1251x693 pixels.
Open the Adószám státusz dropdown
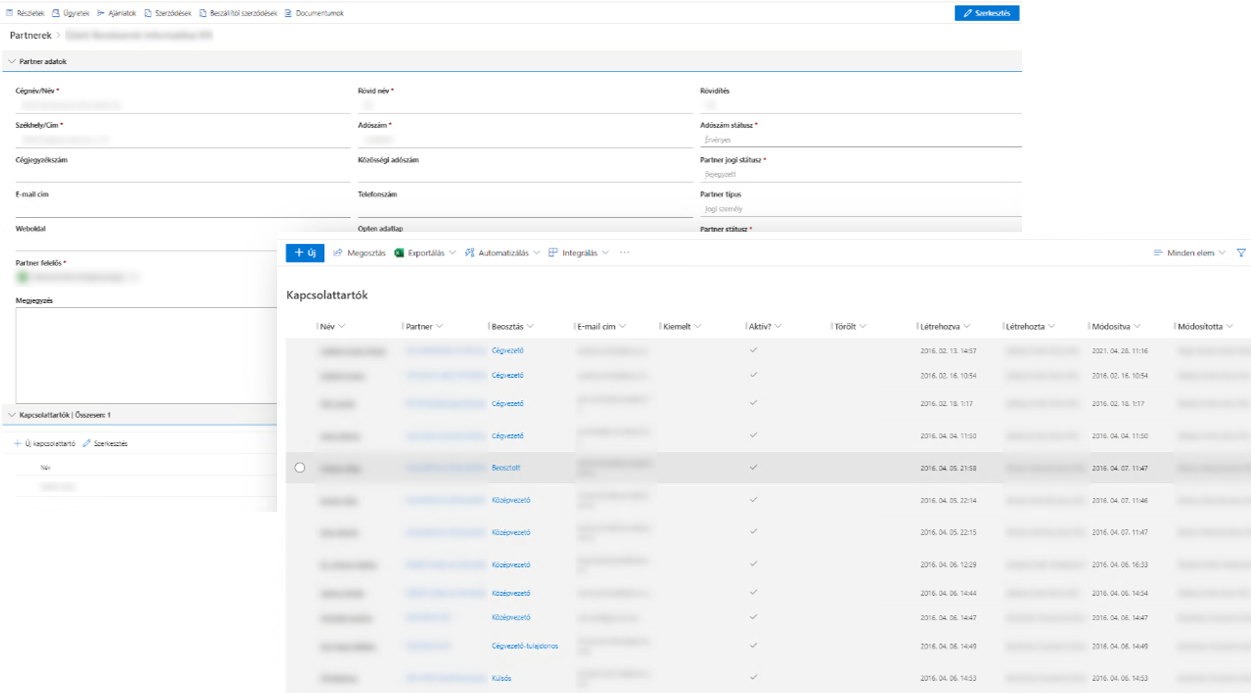(x=861, y=140)
